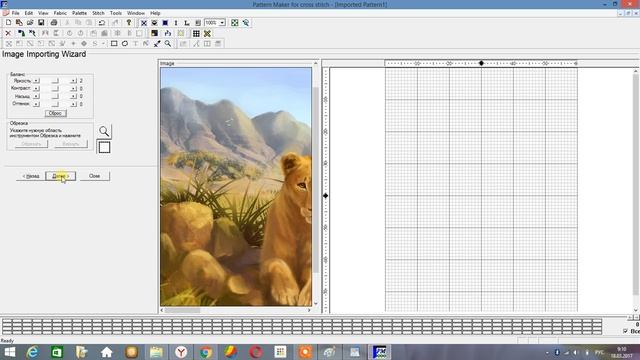Open Yandex browser from the taskbar

pos(181,352)
